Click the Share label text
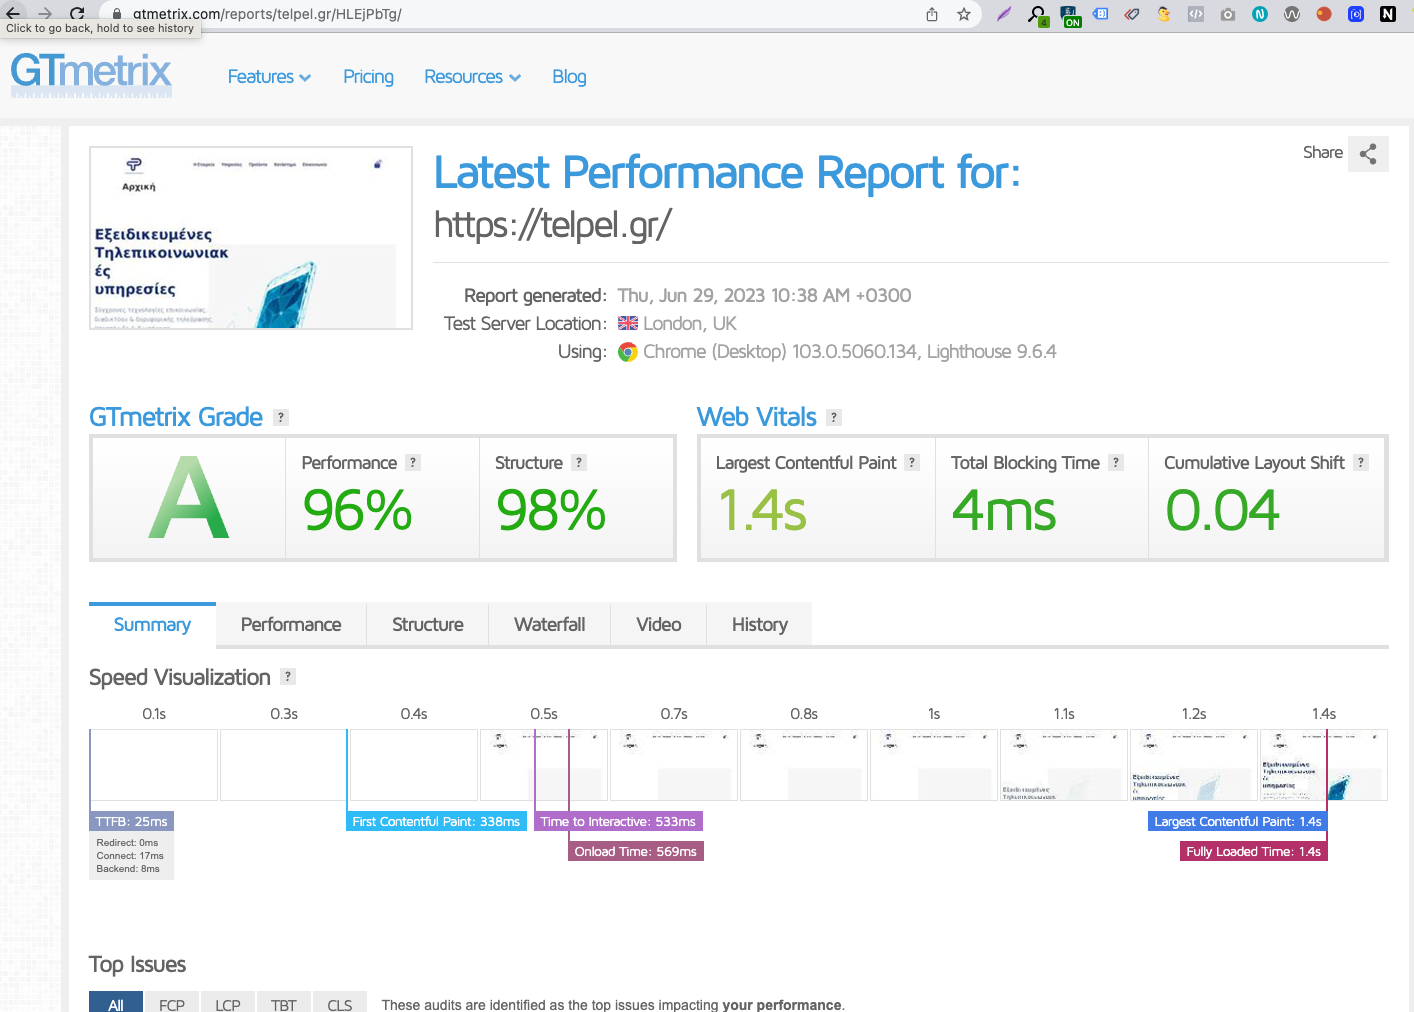Screen dimensions: 1414x1012 (1323, 153)
